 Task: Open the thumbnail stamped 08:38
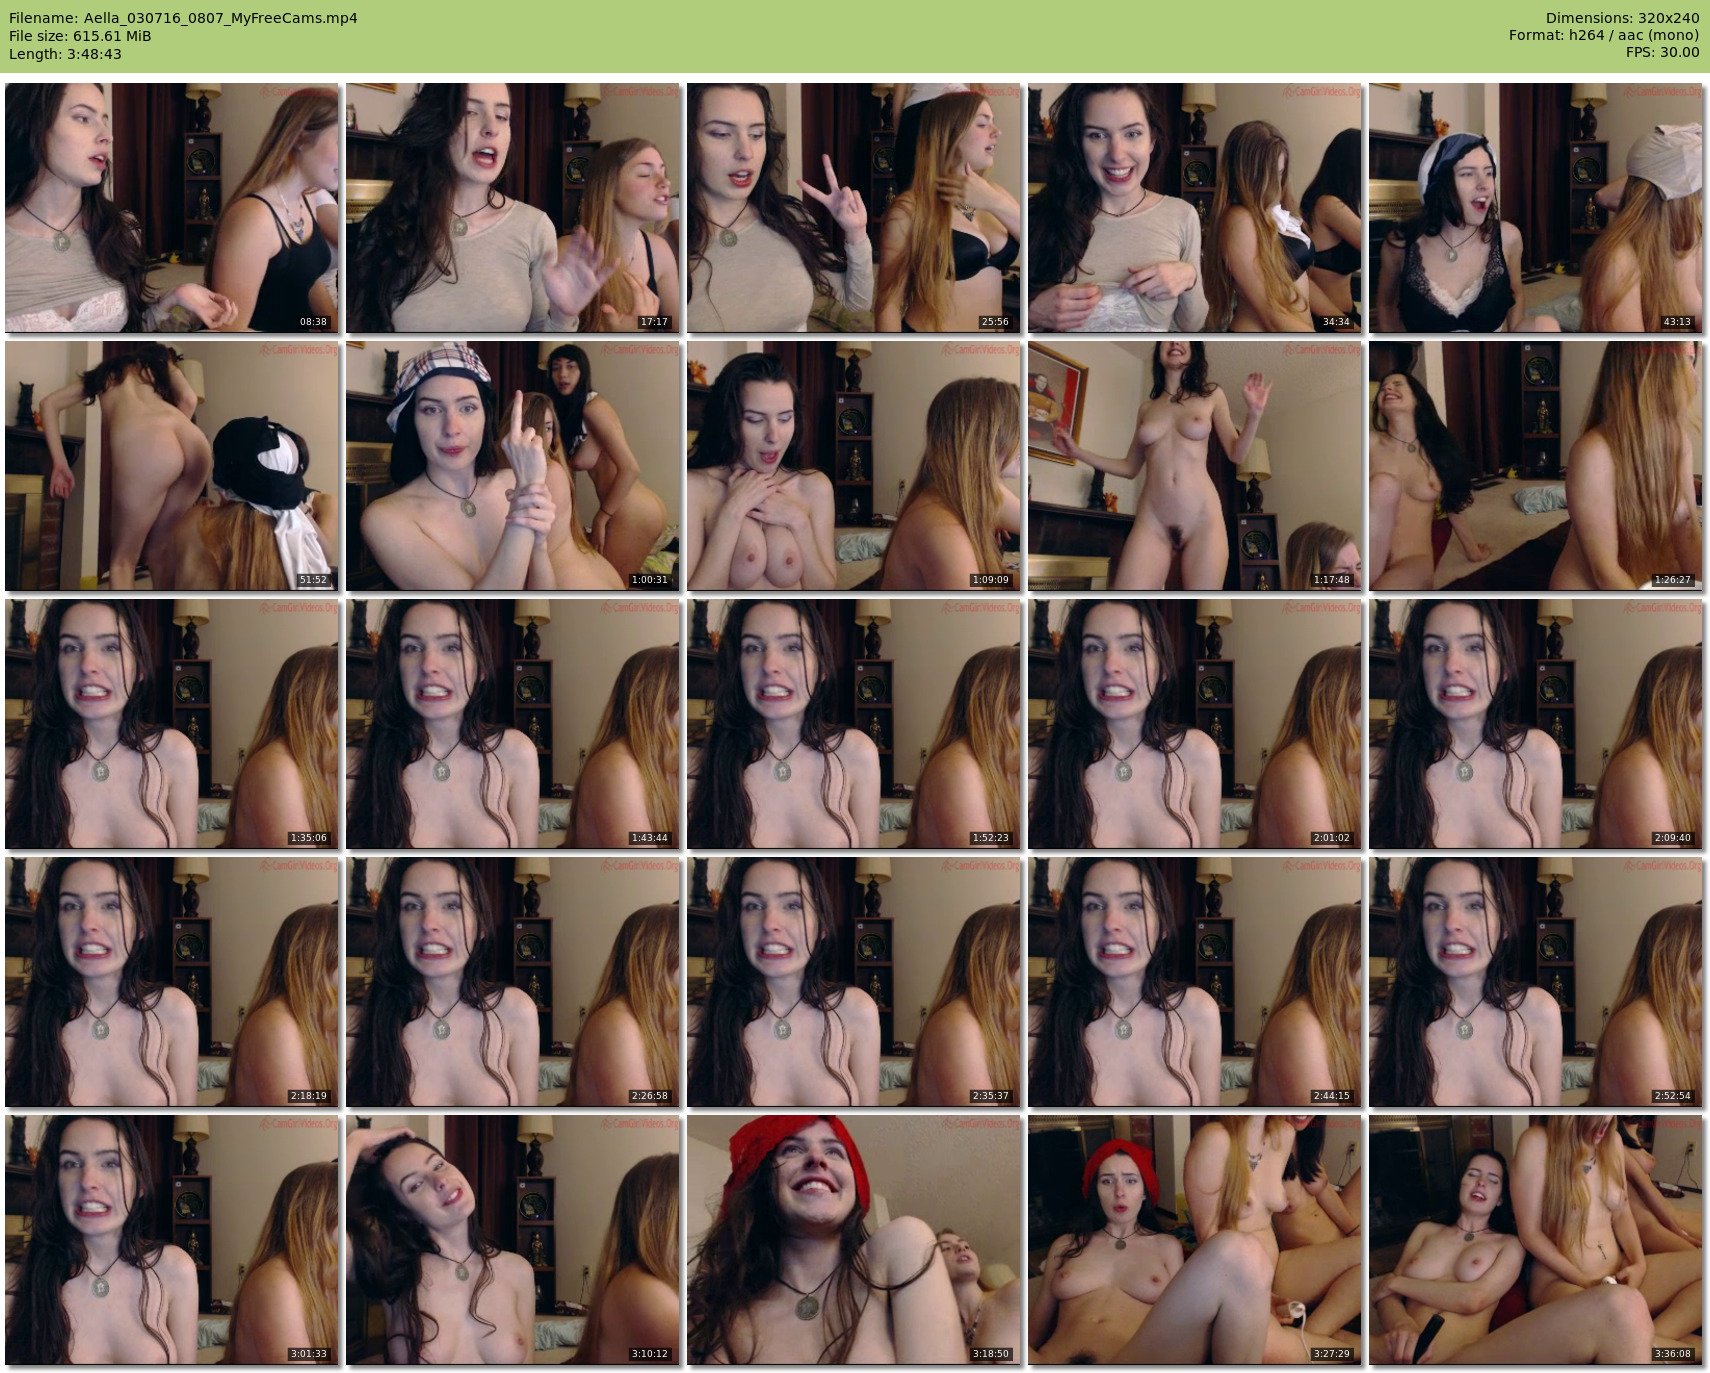(172, 208)
